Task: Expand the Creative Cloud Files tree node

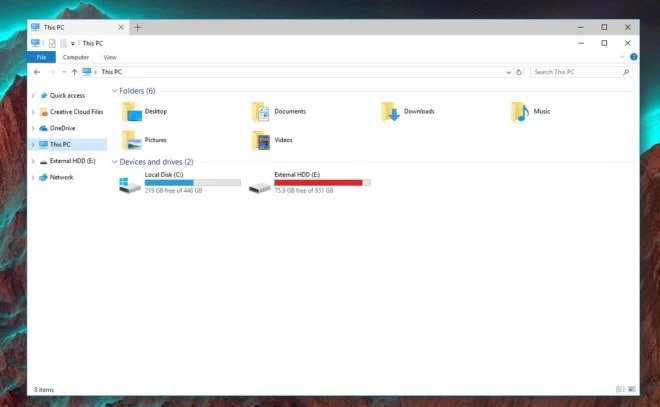Action: click(33, 112)
